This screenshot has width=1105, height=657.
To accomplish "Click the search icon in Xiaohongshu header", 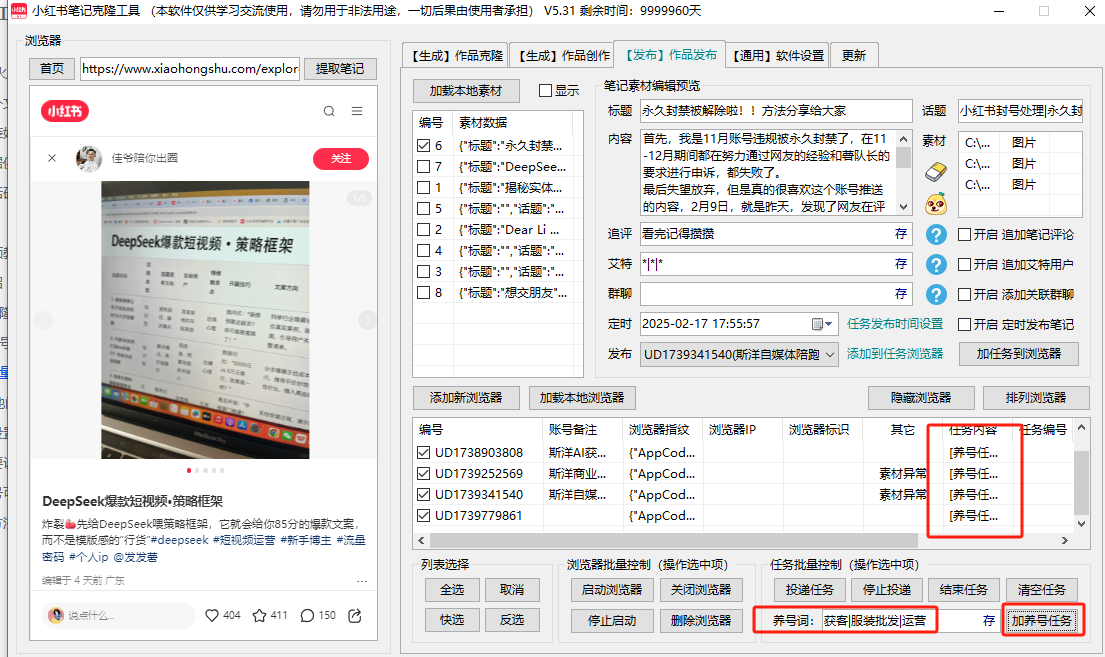I will click(329, 111).
